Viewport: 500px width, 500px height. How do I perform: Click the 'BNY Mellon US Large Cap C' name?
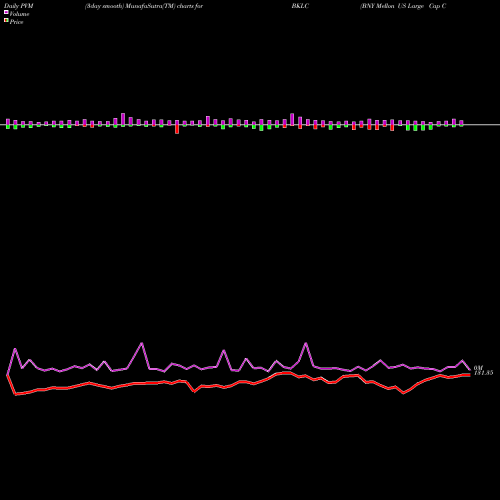coord(403,6)
